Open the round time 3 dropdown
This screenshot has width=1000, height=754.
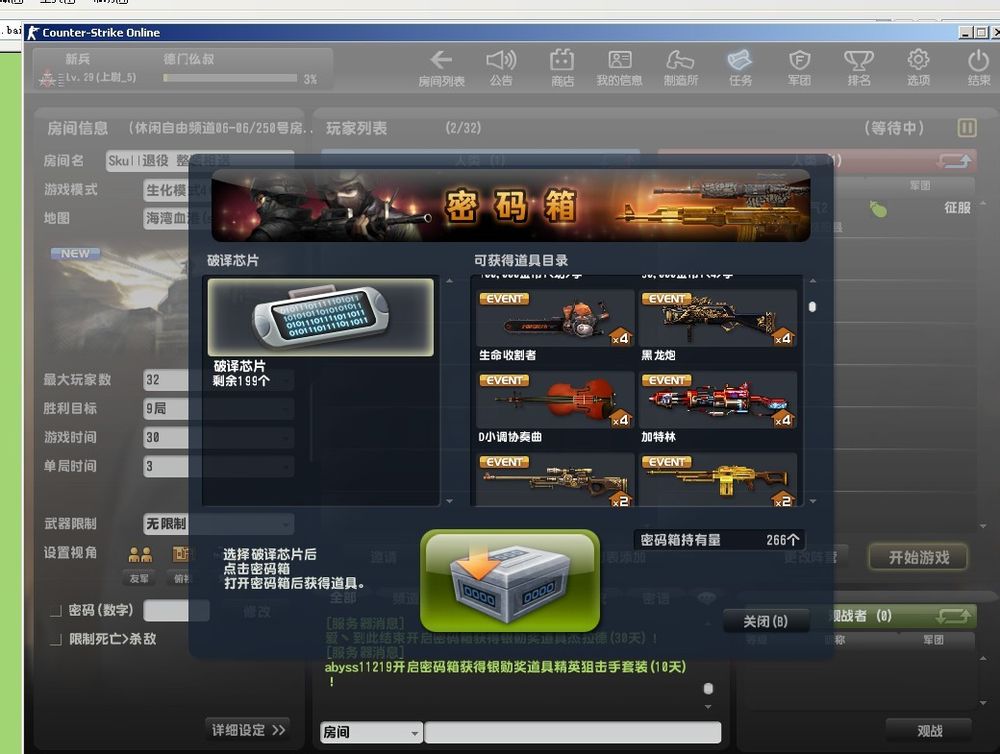(219, 466)
